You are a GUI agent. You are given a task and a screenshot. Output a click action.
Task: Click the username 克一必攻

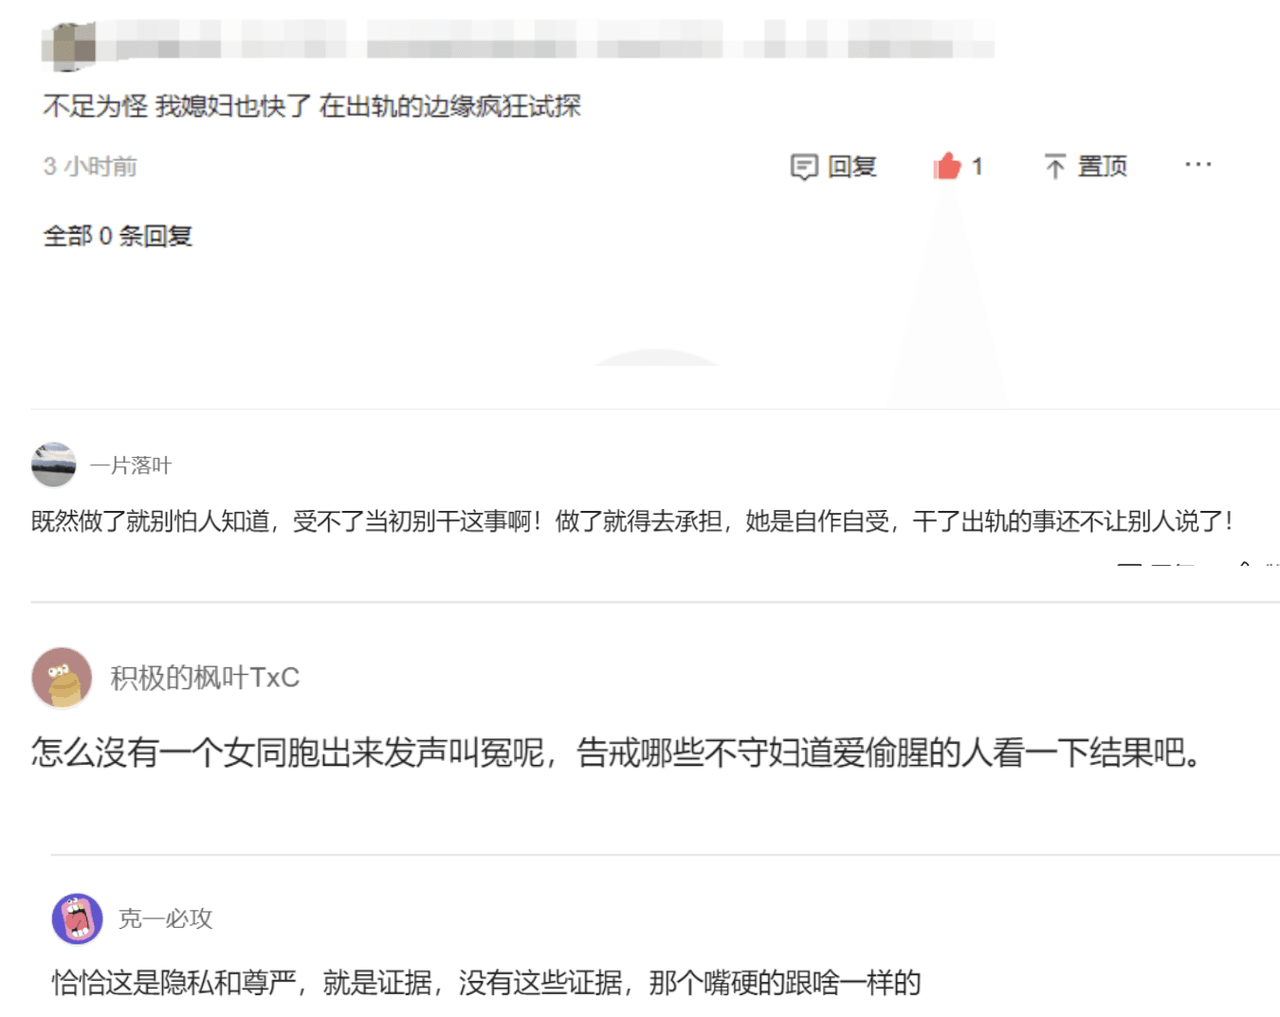(165, 919)
